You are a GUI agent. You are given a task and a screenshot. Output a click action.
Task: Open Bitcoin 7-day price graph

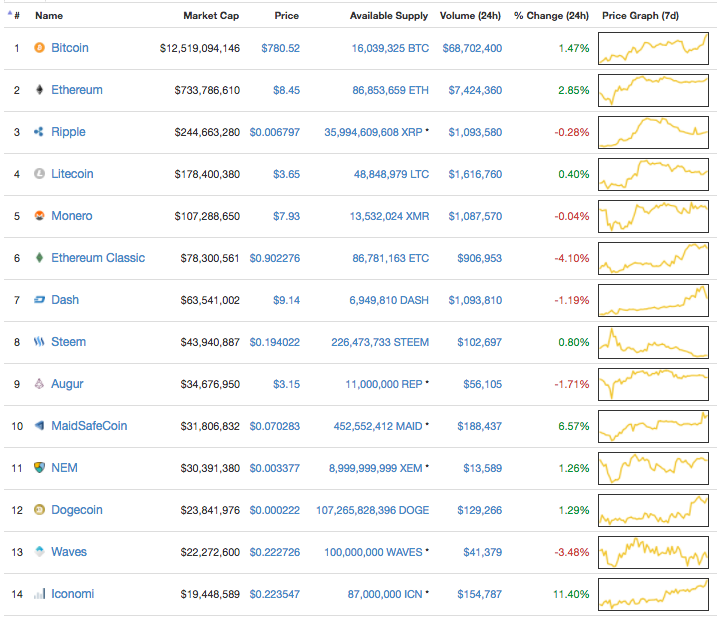(x=653, y=48)
